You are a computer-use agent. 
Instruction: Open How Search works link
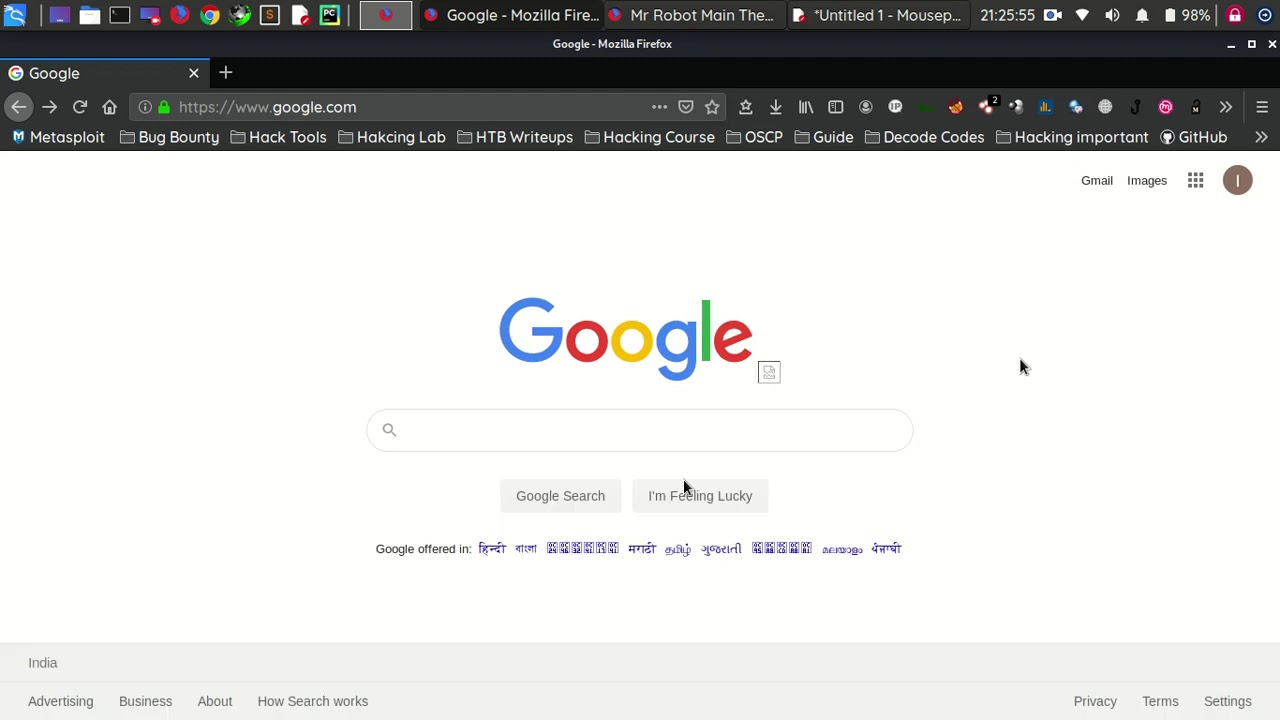click(313, 701)
